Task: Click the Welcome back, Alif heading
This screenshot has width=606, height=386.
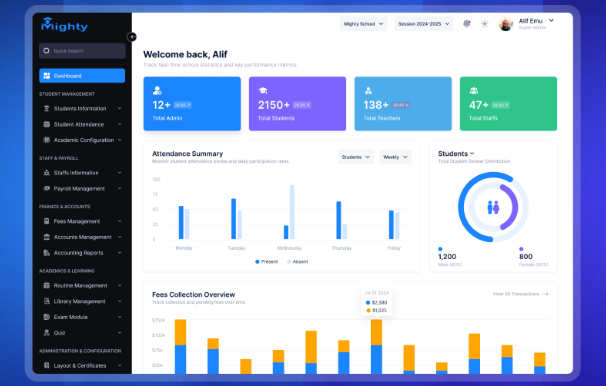Action: pyautogui.click(x=185, y=54)
